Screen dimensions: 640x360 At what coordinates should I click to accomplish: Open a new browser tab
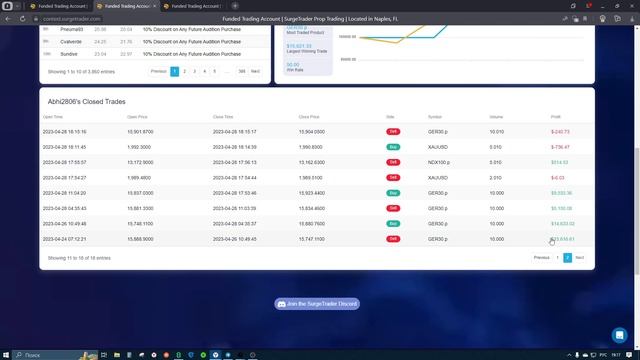coord(235,6)
